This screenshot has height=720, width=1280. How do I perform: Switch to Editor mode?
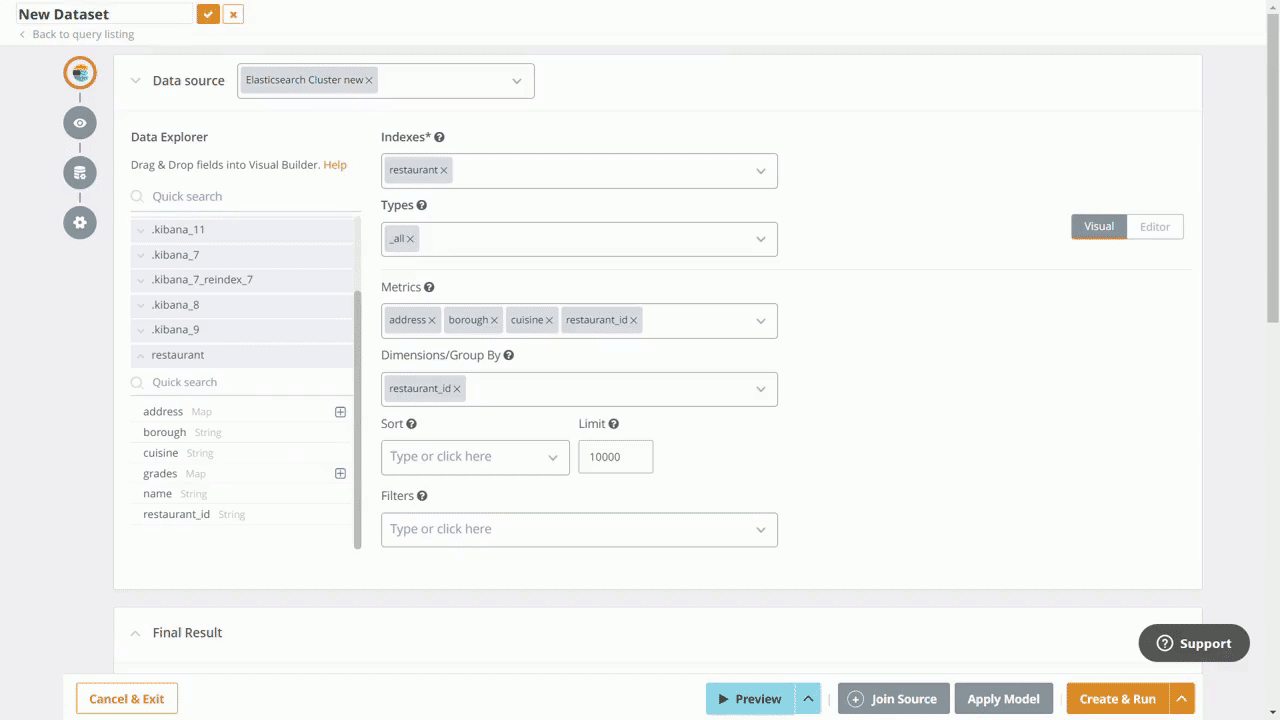coord(1154,227)
